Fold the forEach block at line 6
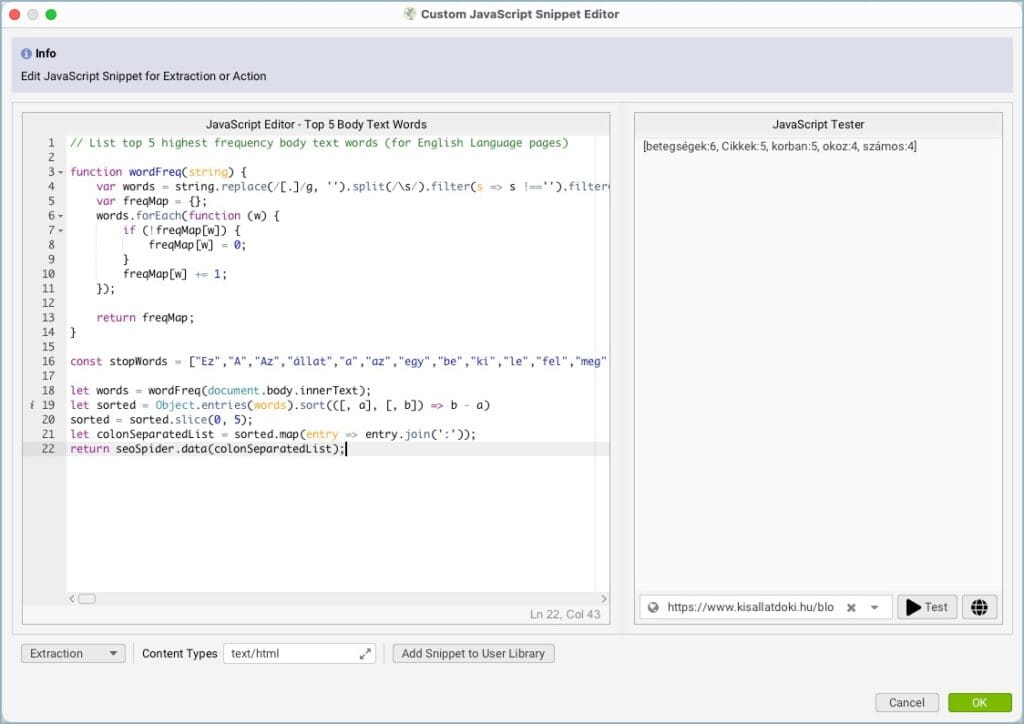 pos(61,216)
